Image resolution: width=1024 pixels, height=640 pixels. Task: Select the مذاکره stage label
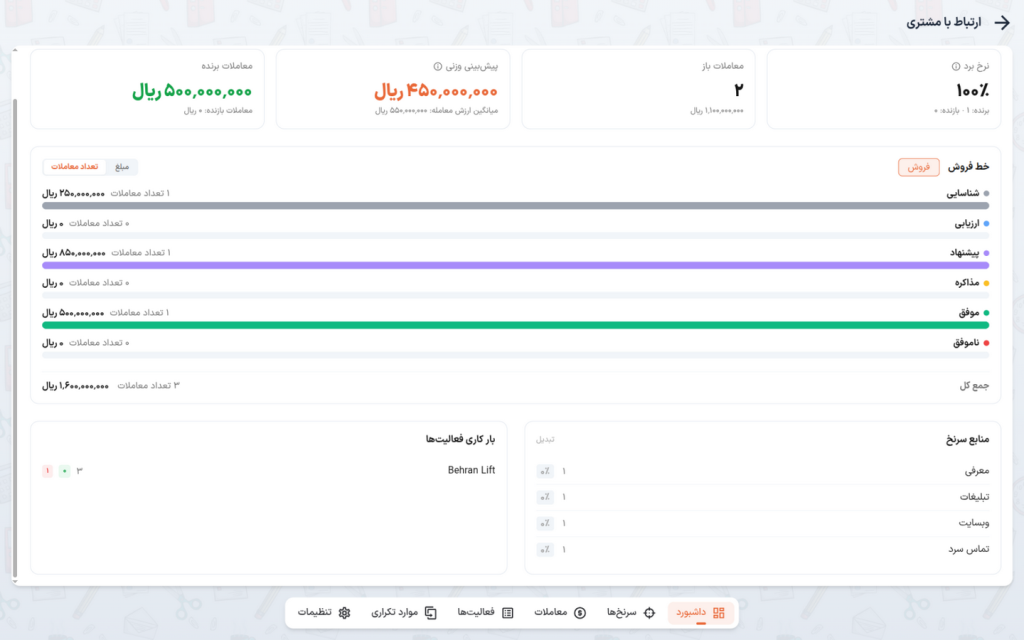coord(967,283)
